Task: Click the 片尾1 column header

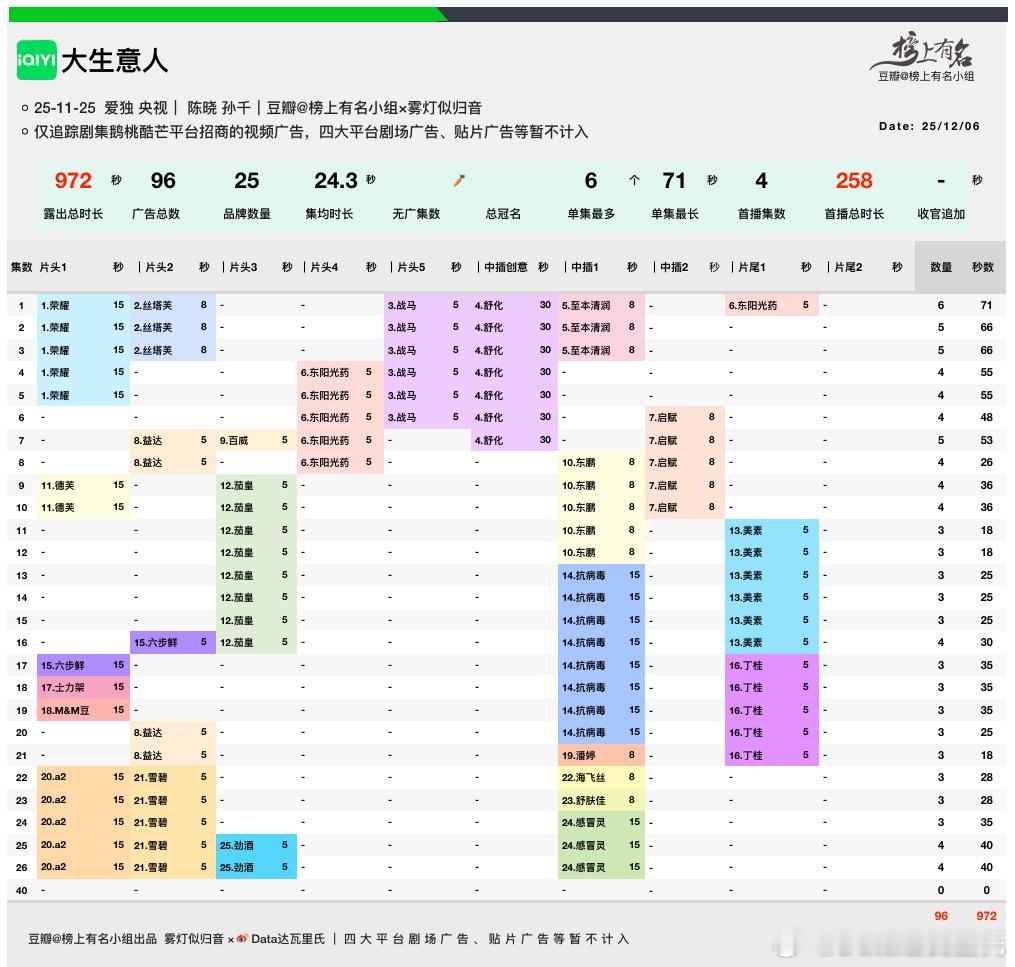Action: pyautogui.click(x=752, y=267)
